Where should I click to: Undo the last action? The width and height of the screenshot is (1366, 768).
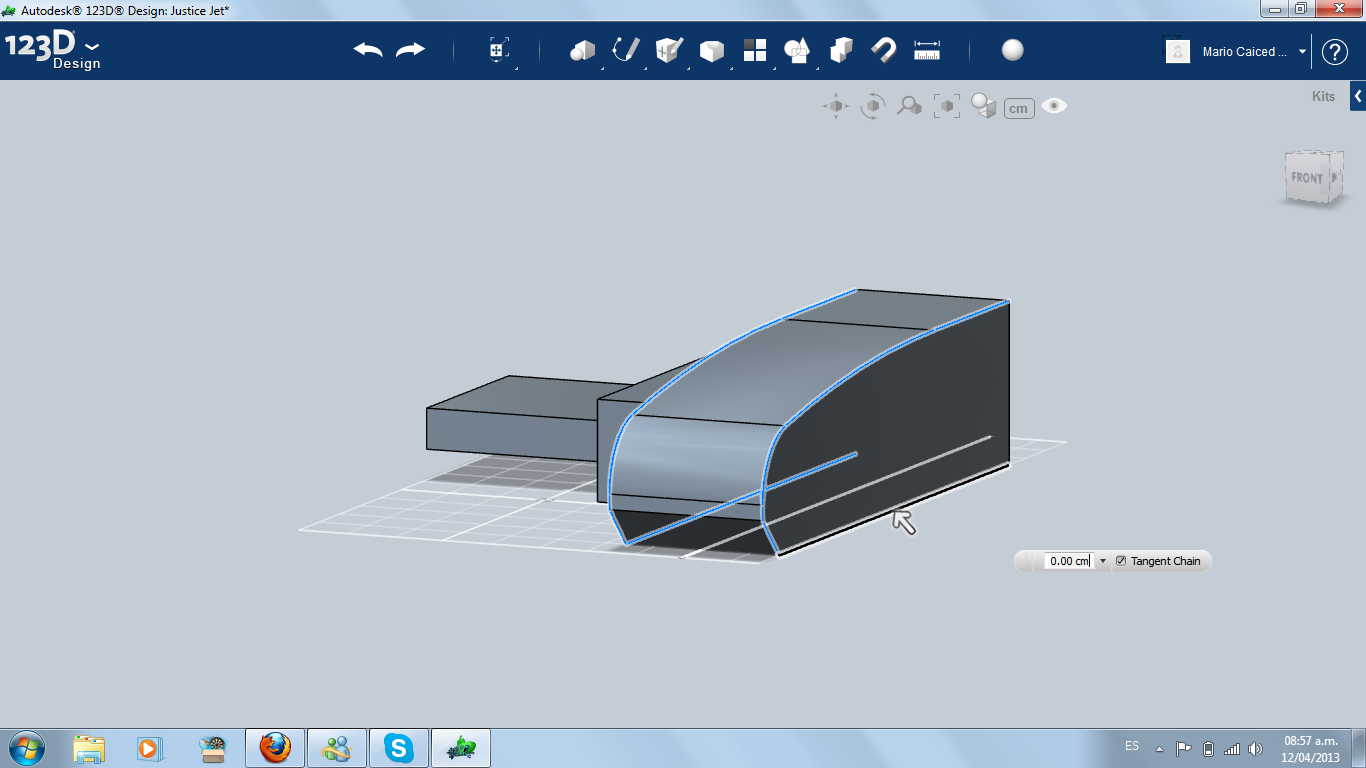(368, 50)
